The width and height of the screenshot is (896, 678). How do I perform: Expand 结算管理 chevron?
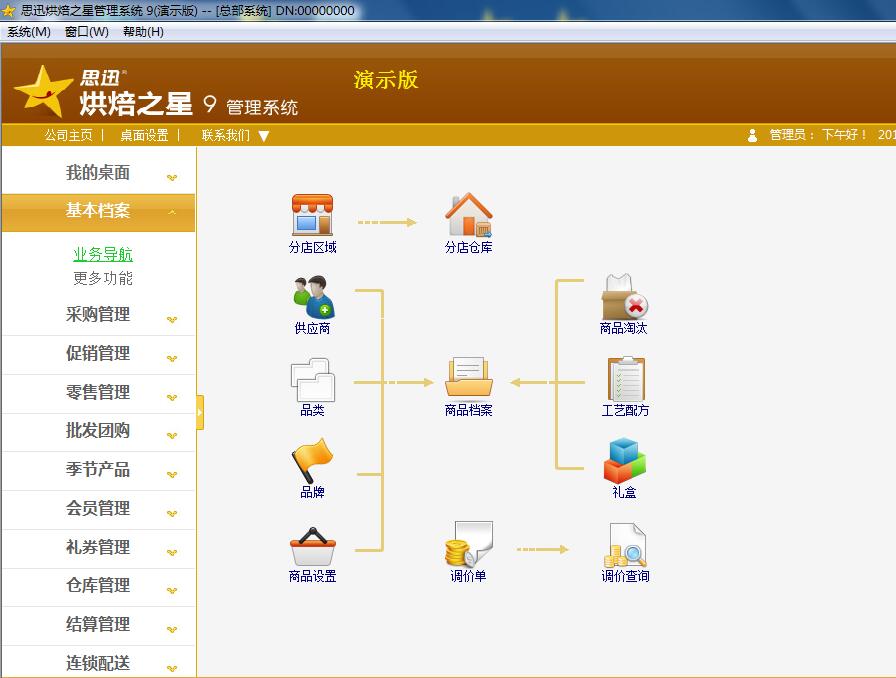171,629
